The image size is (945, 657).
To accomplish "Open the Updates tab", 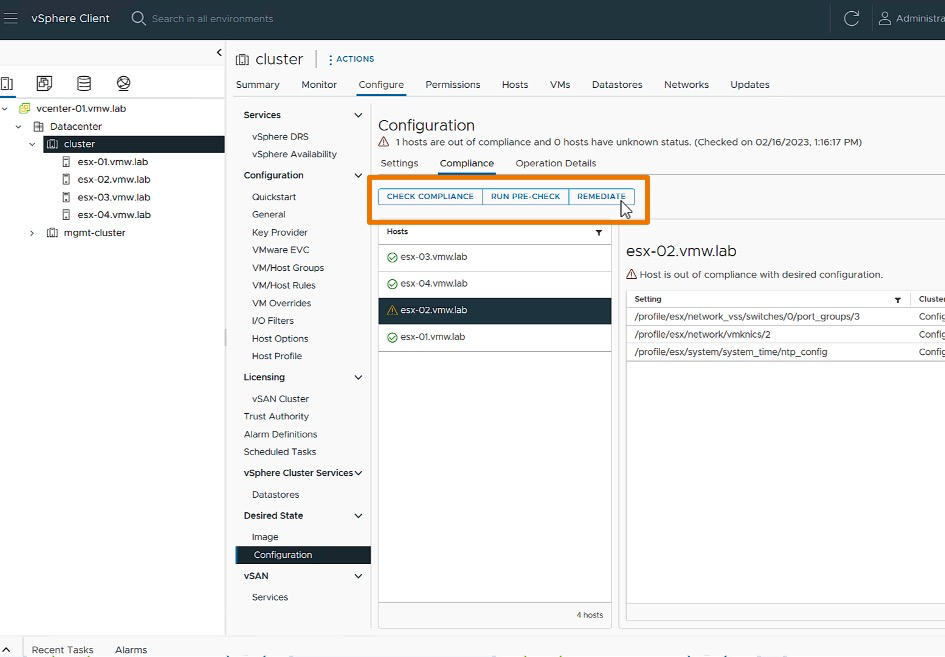I will pos(749,85).
